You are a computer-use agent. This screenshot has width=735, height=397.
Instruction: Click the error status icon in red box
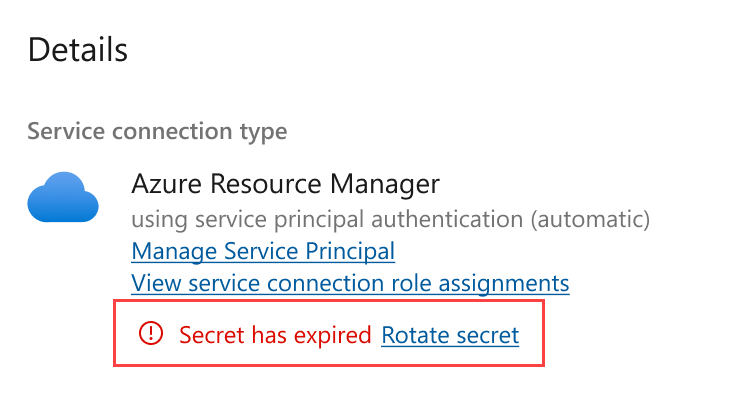(x=150, y=334)
